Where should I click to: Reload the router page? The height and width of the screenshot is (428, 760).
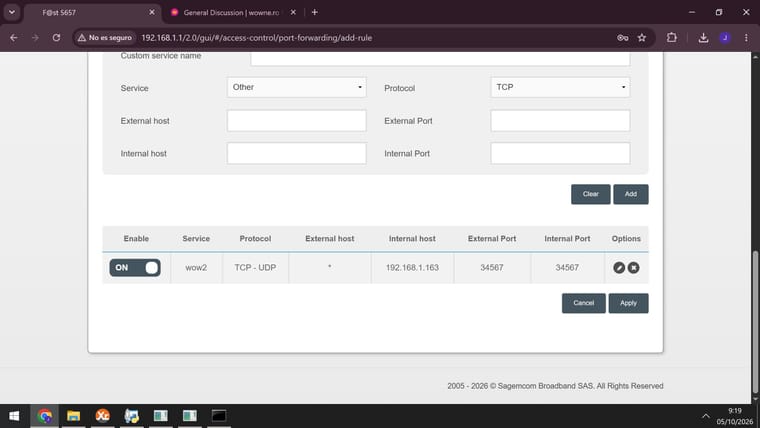pos(56,37)
